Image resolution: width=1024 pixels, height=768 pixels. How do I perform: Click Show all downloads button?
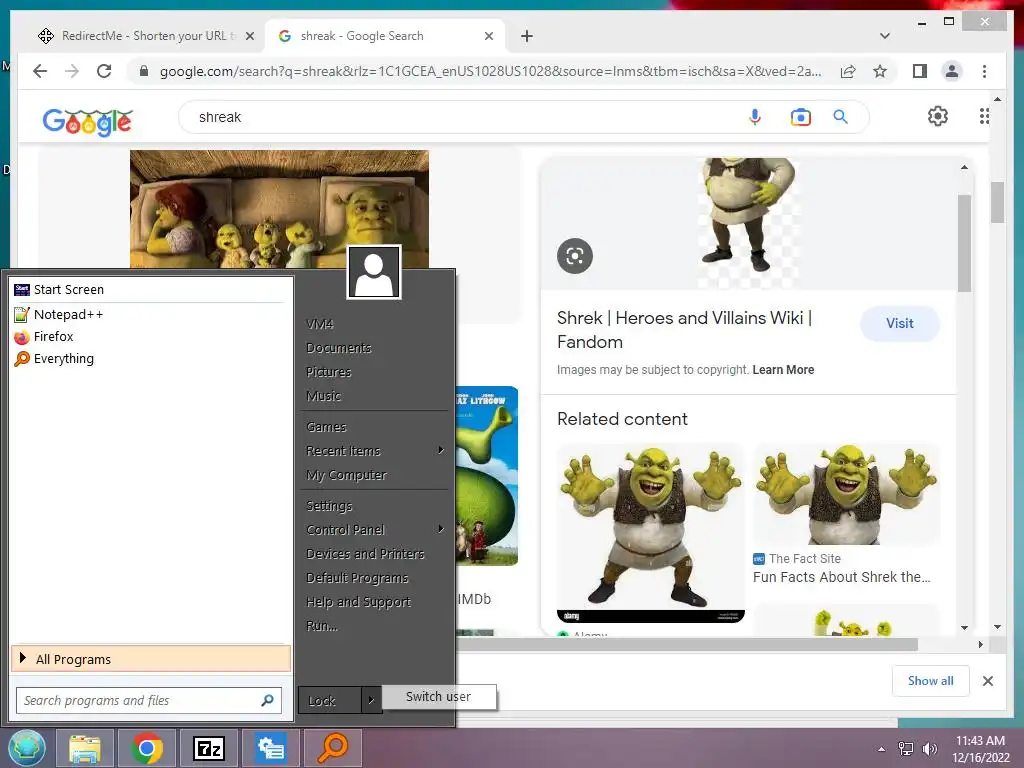pyautogui.click(x=930, y=680)
